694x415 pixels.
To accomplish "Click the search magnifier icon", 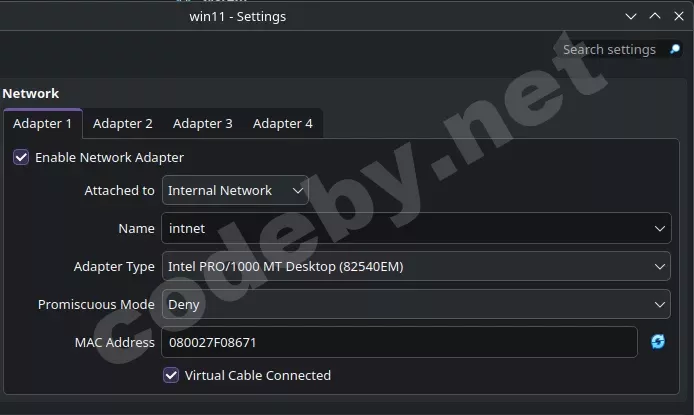I will (x=675, y=49).
